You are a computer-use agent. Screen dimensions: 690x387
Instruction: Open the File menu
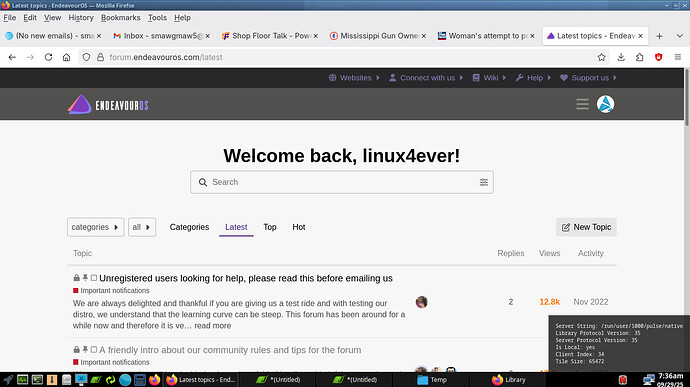click(x=10, y=18)
